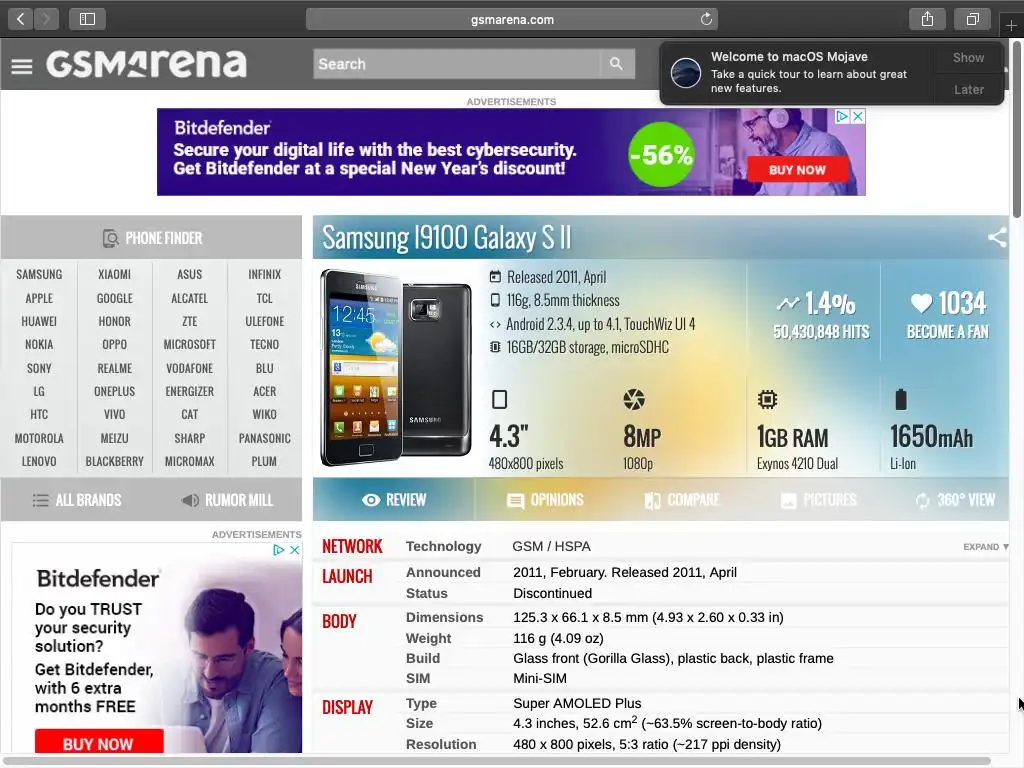Image resolution: width=1024 pixels, height=768 pixels.
Task: Select OnePlus brand link
Action: 114,391
